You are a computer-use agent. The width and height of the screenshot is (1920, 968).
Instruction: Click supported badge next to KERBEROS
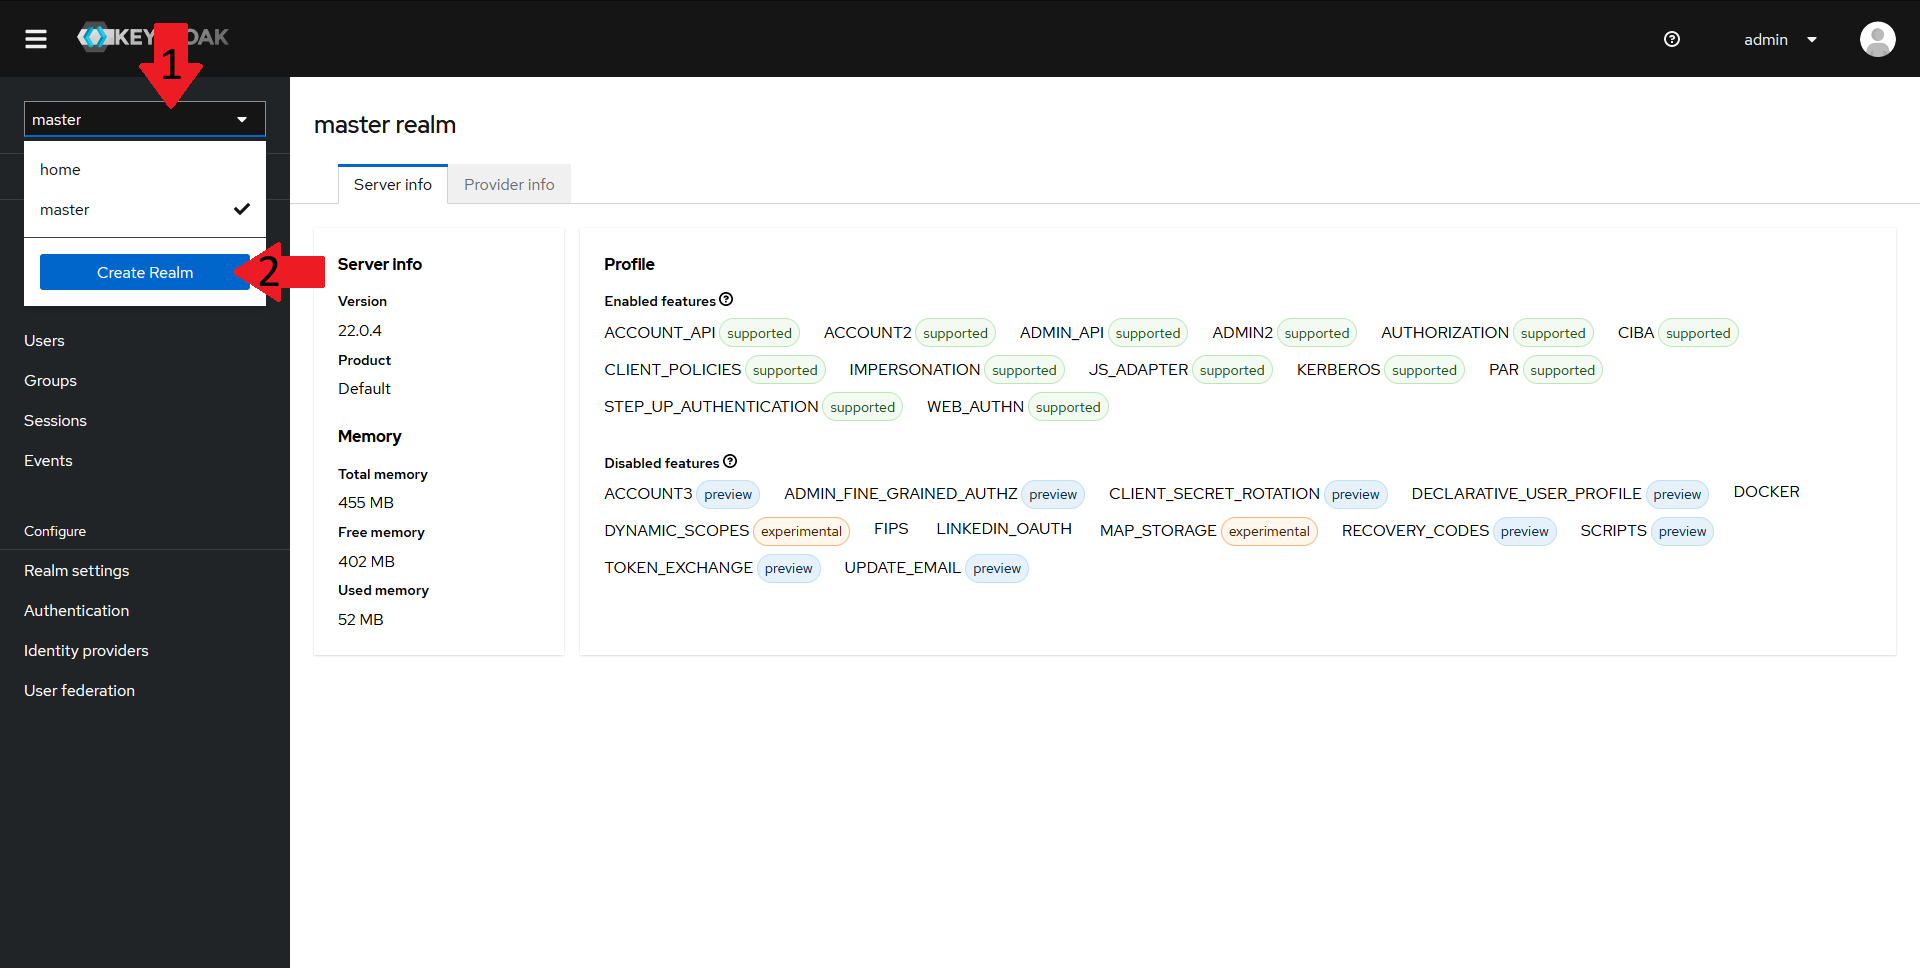coord(1424,370)
